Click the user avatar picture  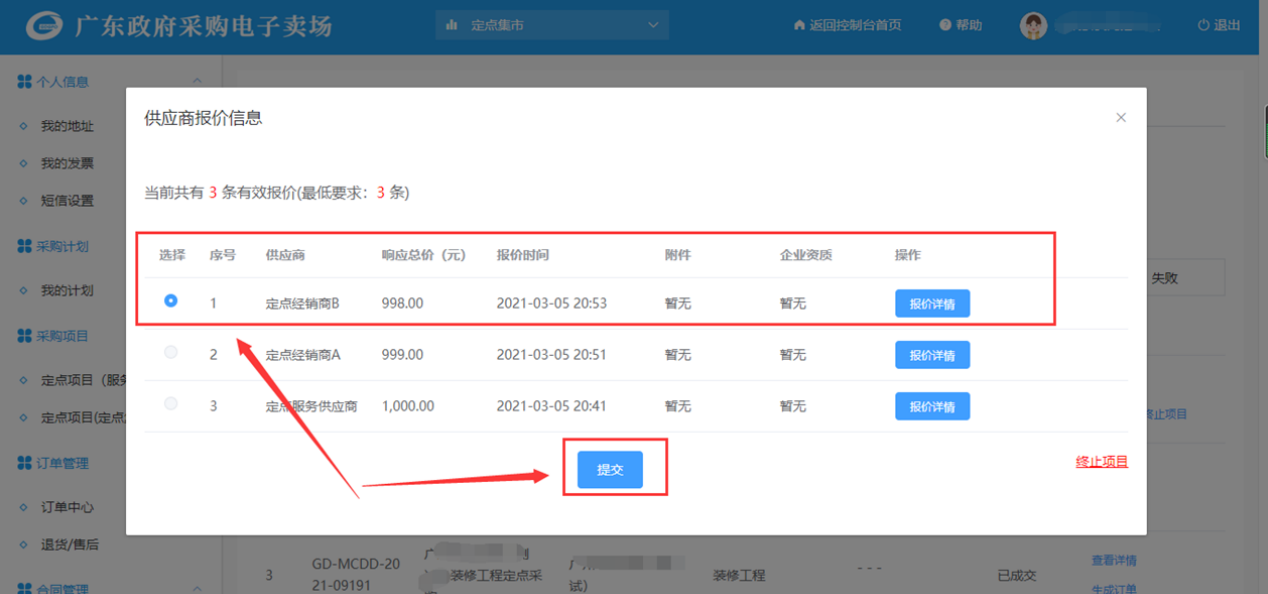[x=1033, y=26]
